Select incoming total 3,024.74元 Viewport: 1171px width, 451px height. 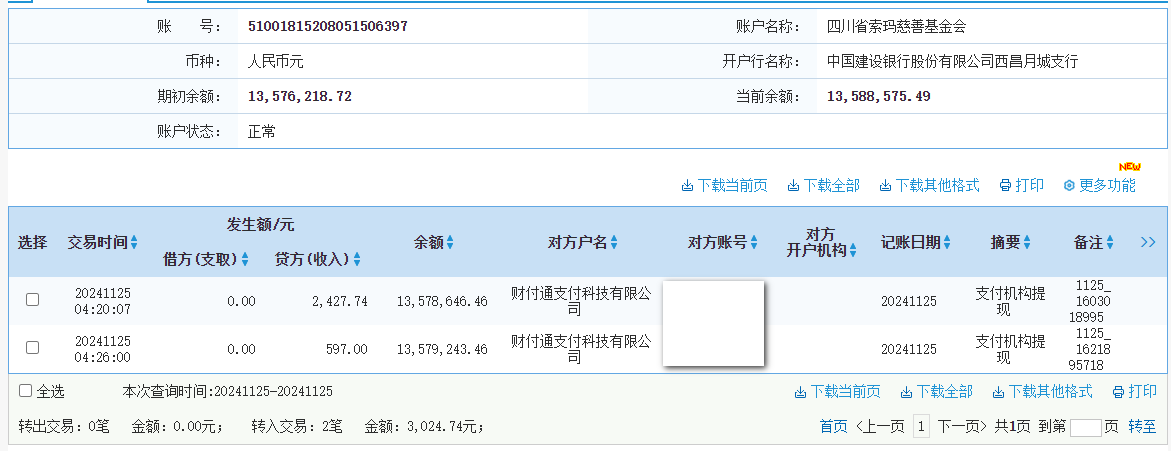click(444, 427)
